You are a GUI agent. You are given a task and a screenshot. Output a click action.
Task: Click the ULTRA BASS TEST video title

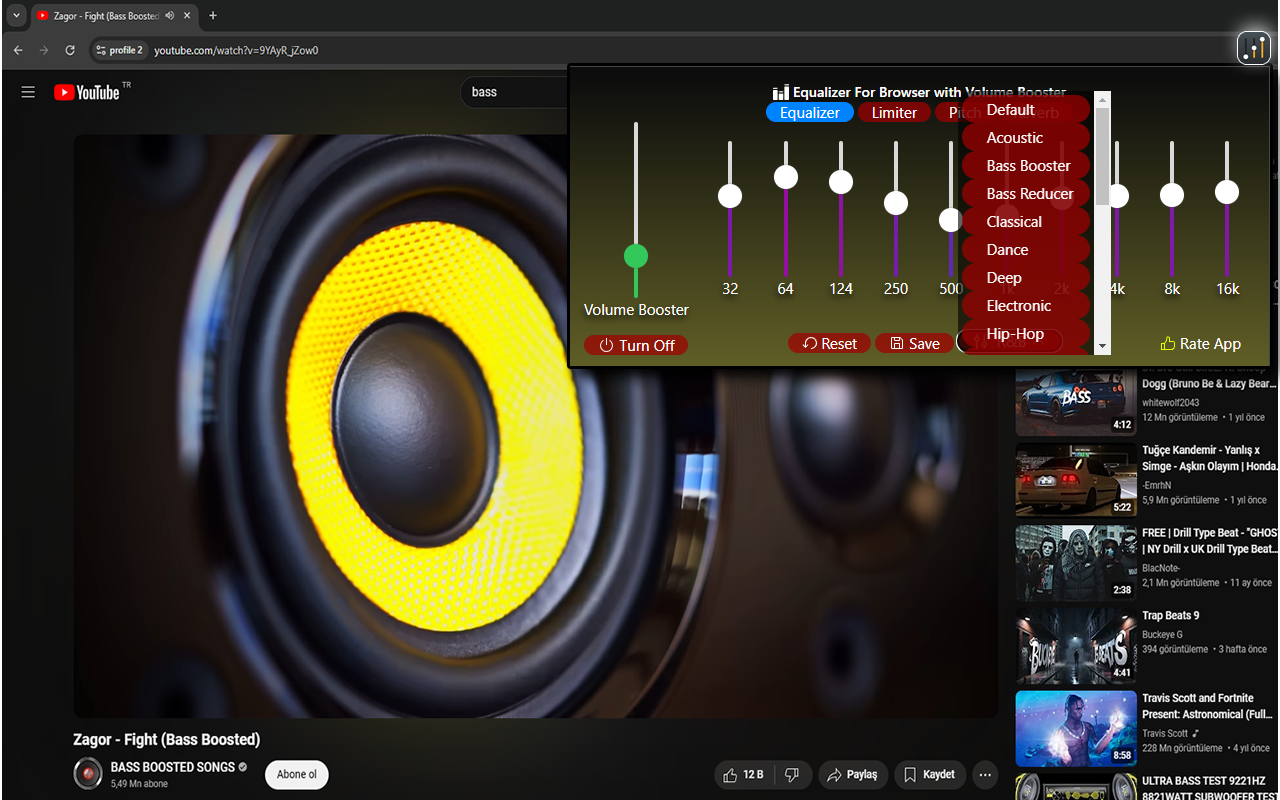click(1210, 788)
